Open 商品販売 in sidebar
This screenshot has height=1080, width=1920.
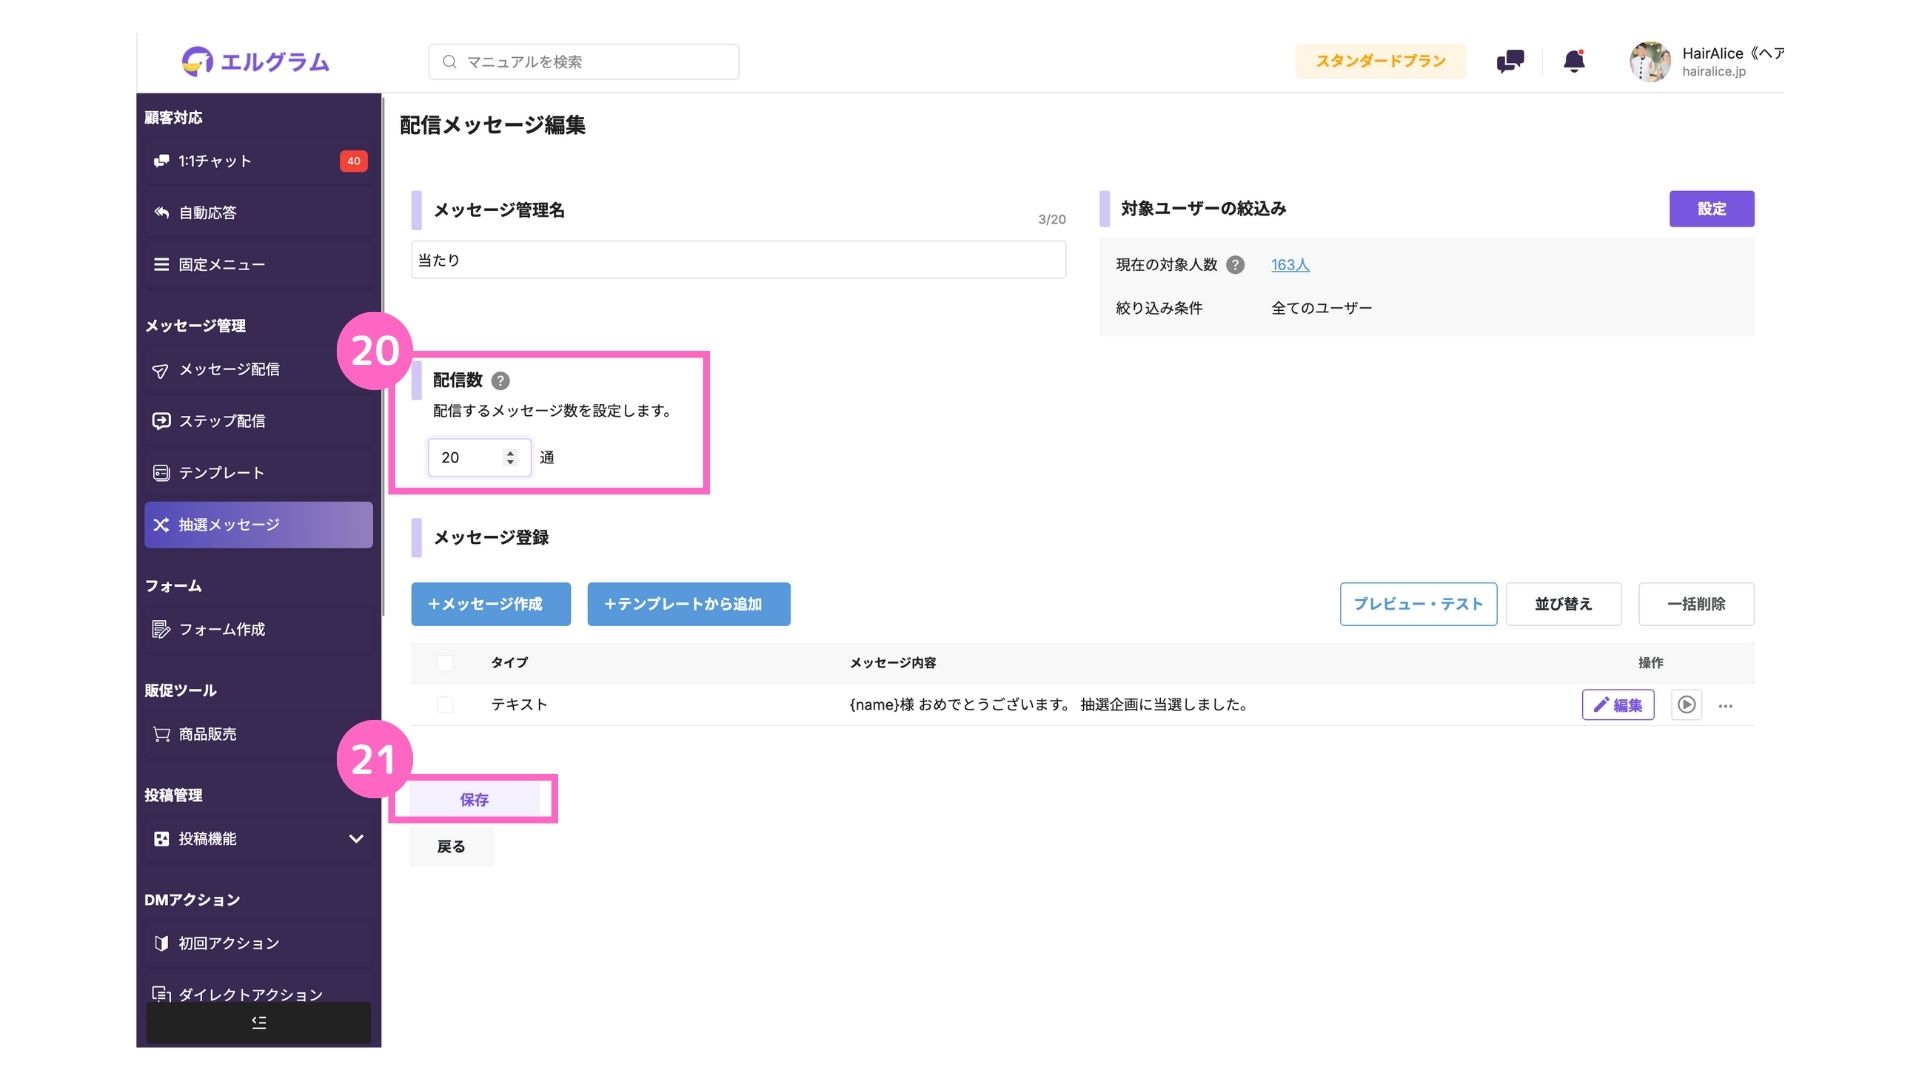pos(259,734)
